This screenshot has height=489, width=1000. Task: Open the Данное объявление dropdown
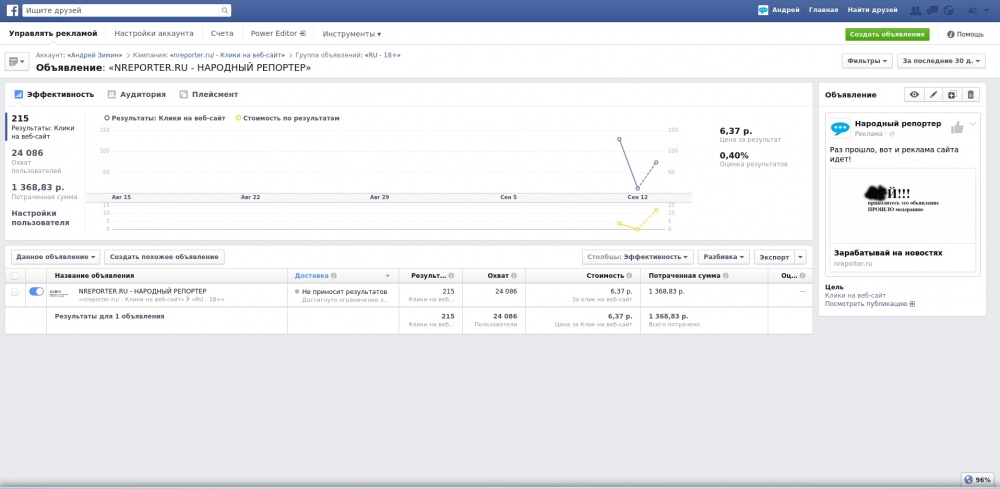click(x=56, y=257)
